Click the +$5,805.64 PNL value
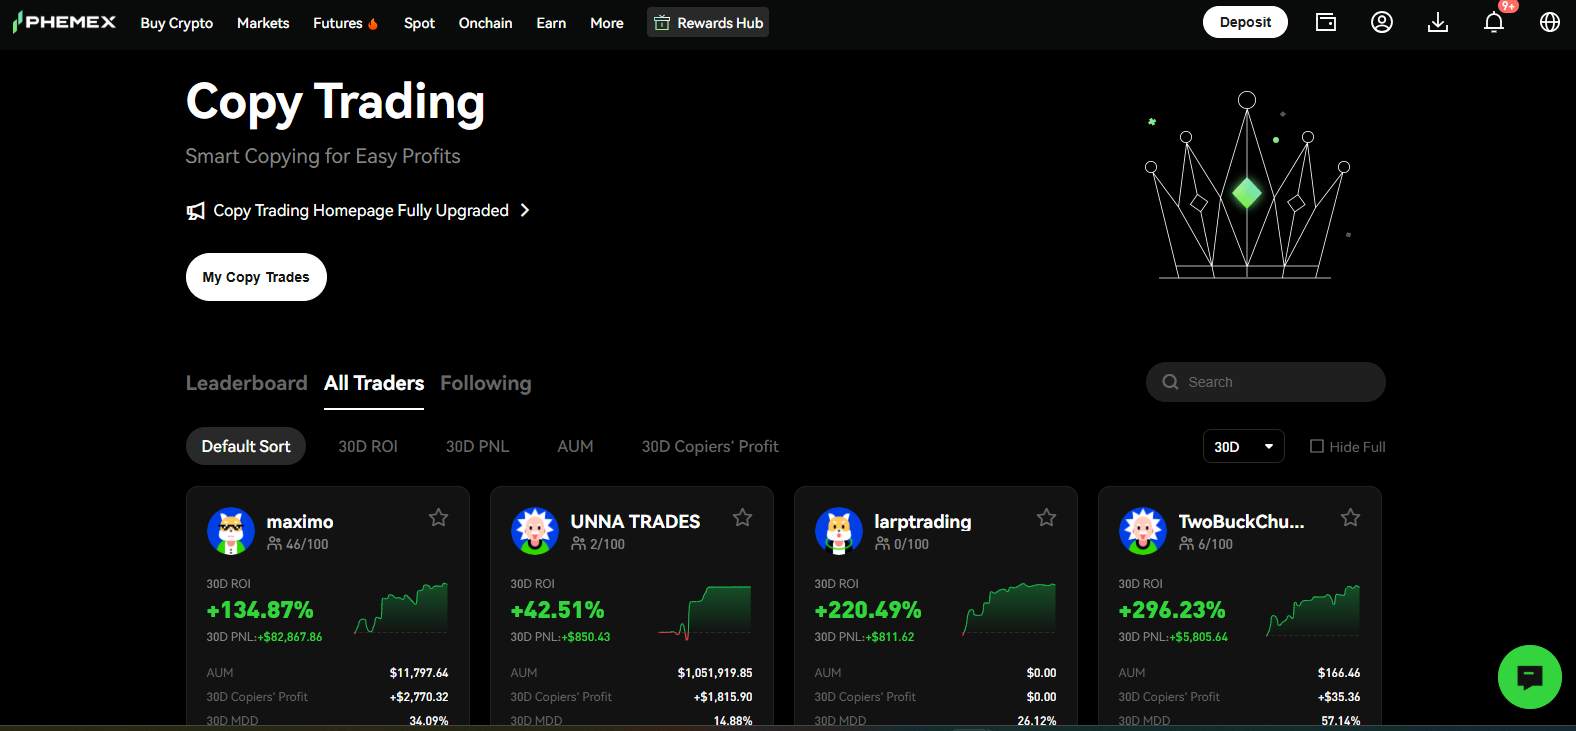Image resolution: width=1576 pixels, height=731 pixels. click(1199, 637)
